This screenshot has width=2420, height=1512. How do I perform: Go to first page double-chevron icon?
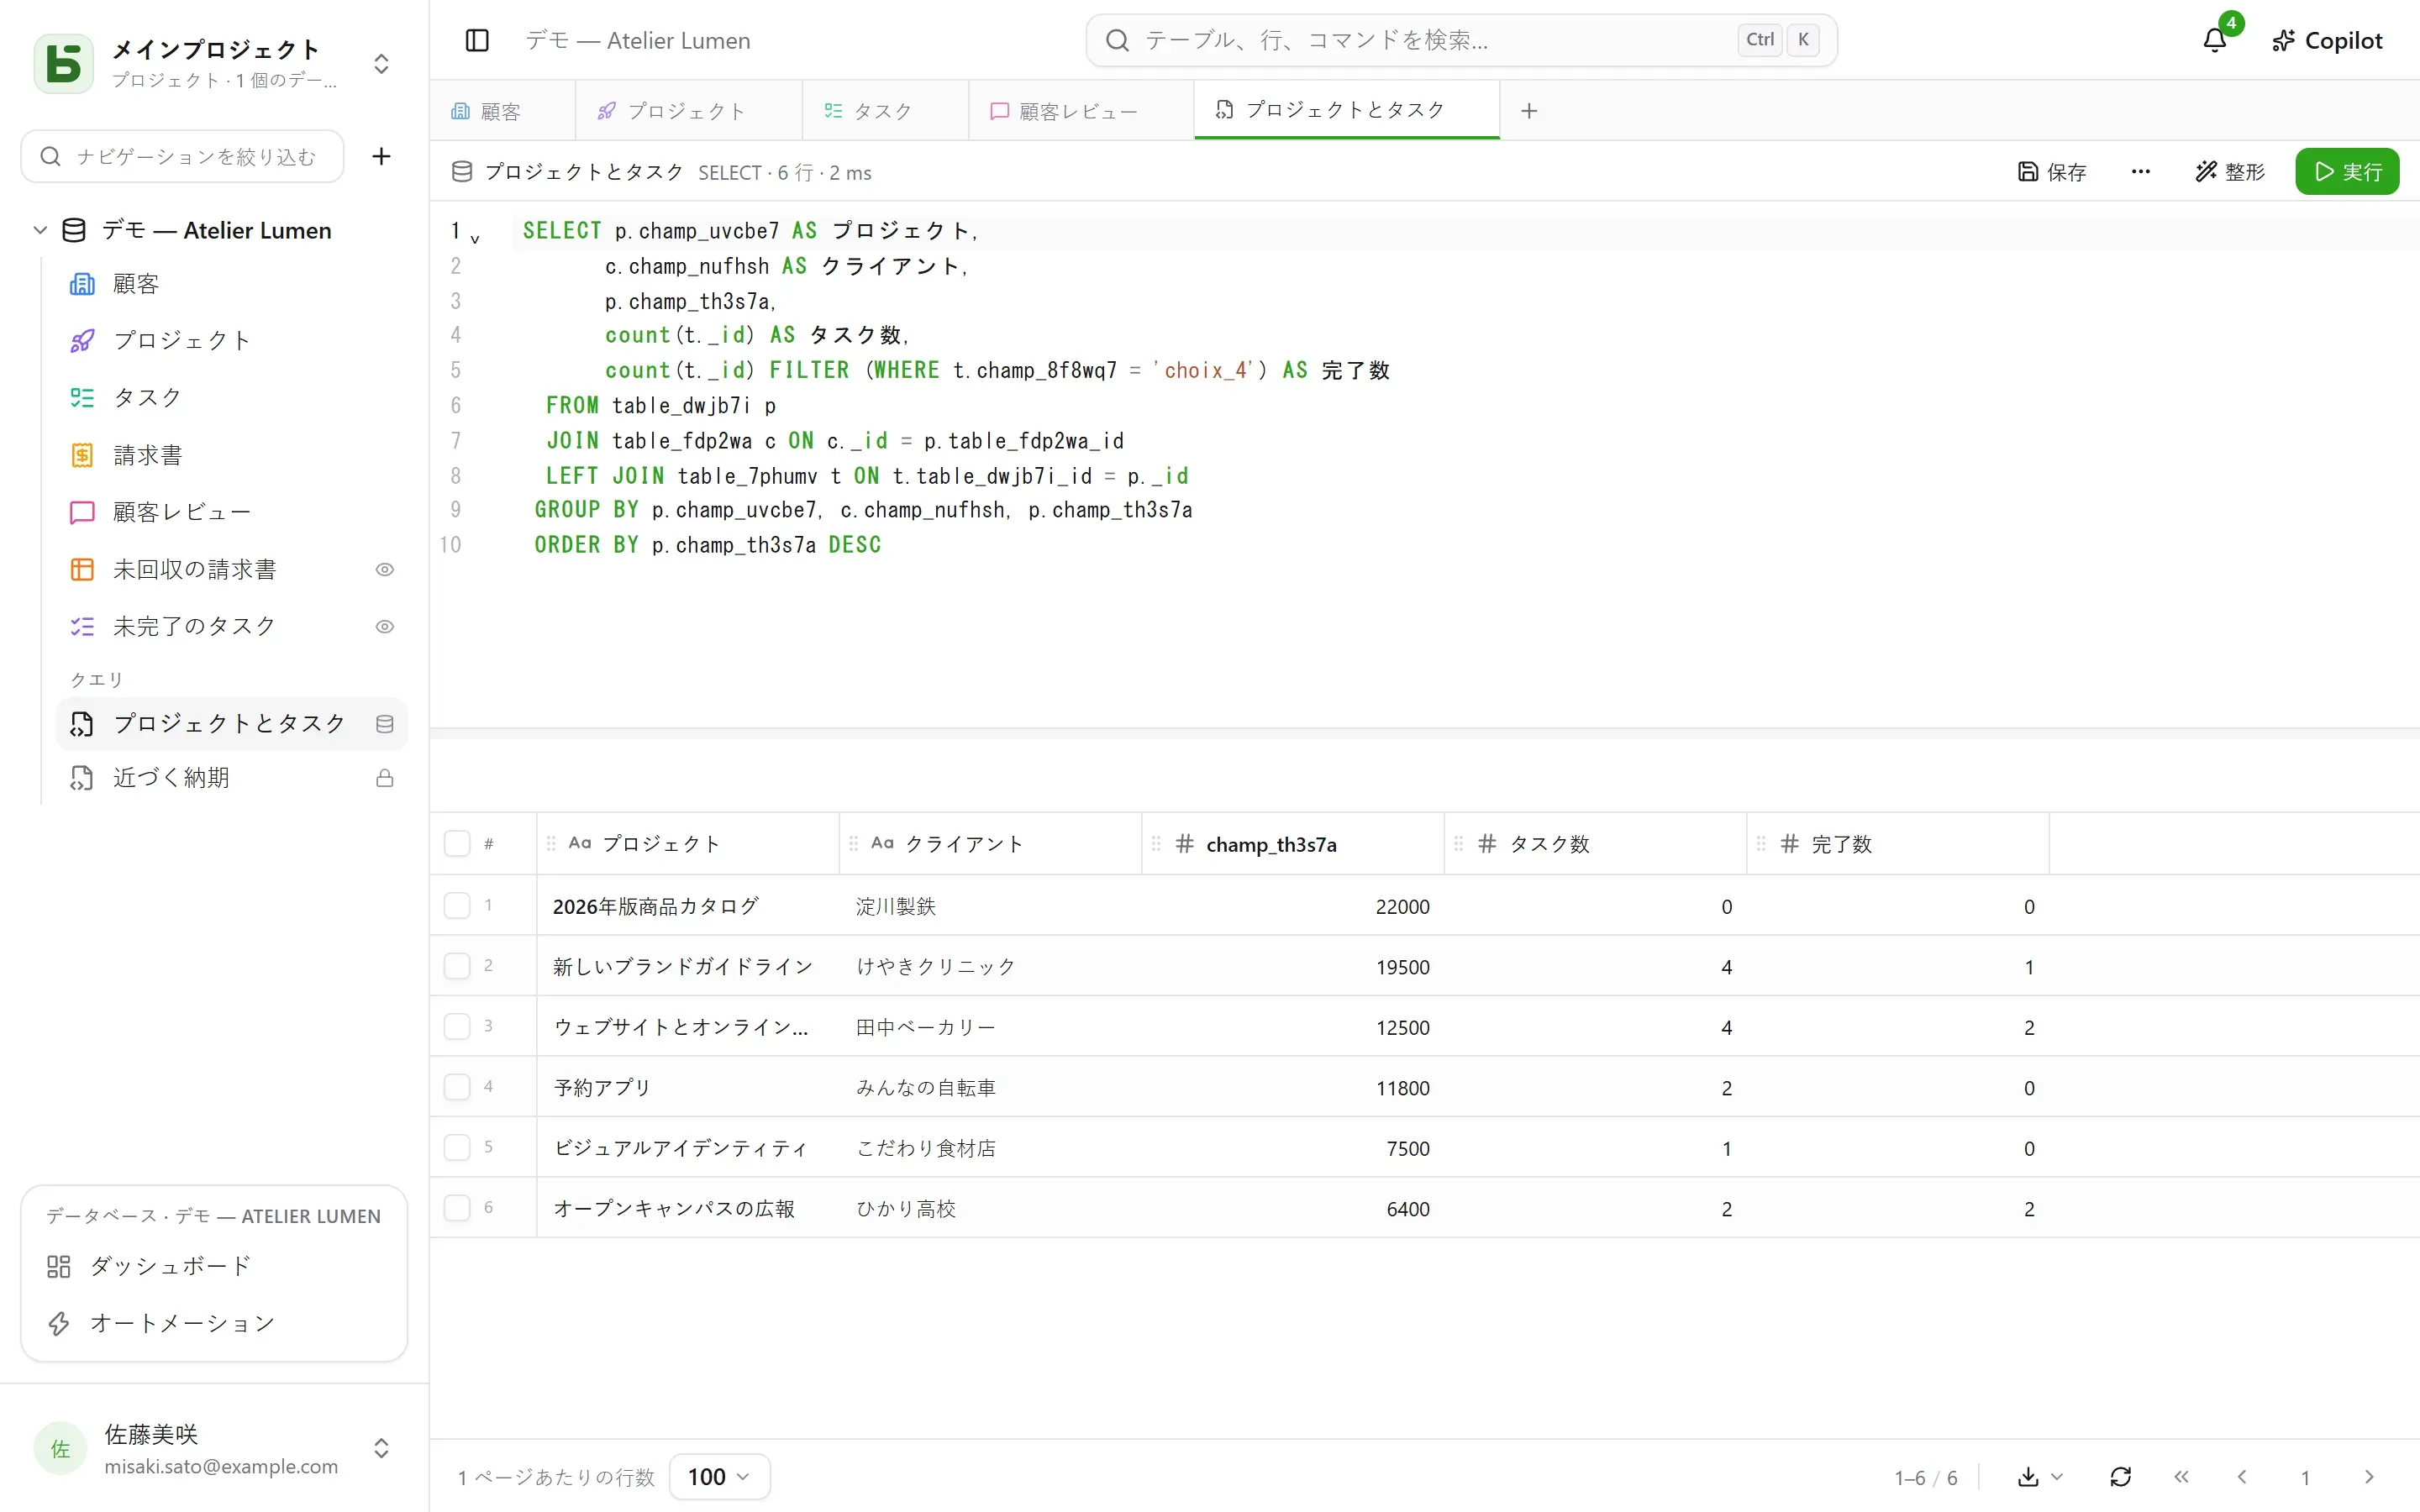pyautogui.click(x=2181, y=1477)
